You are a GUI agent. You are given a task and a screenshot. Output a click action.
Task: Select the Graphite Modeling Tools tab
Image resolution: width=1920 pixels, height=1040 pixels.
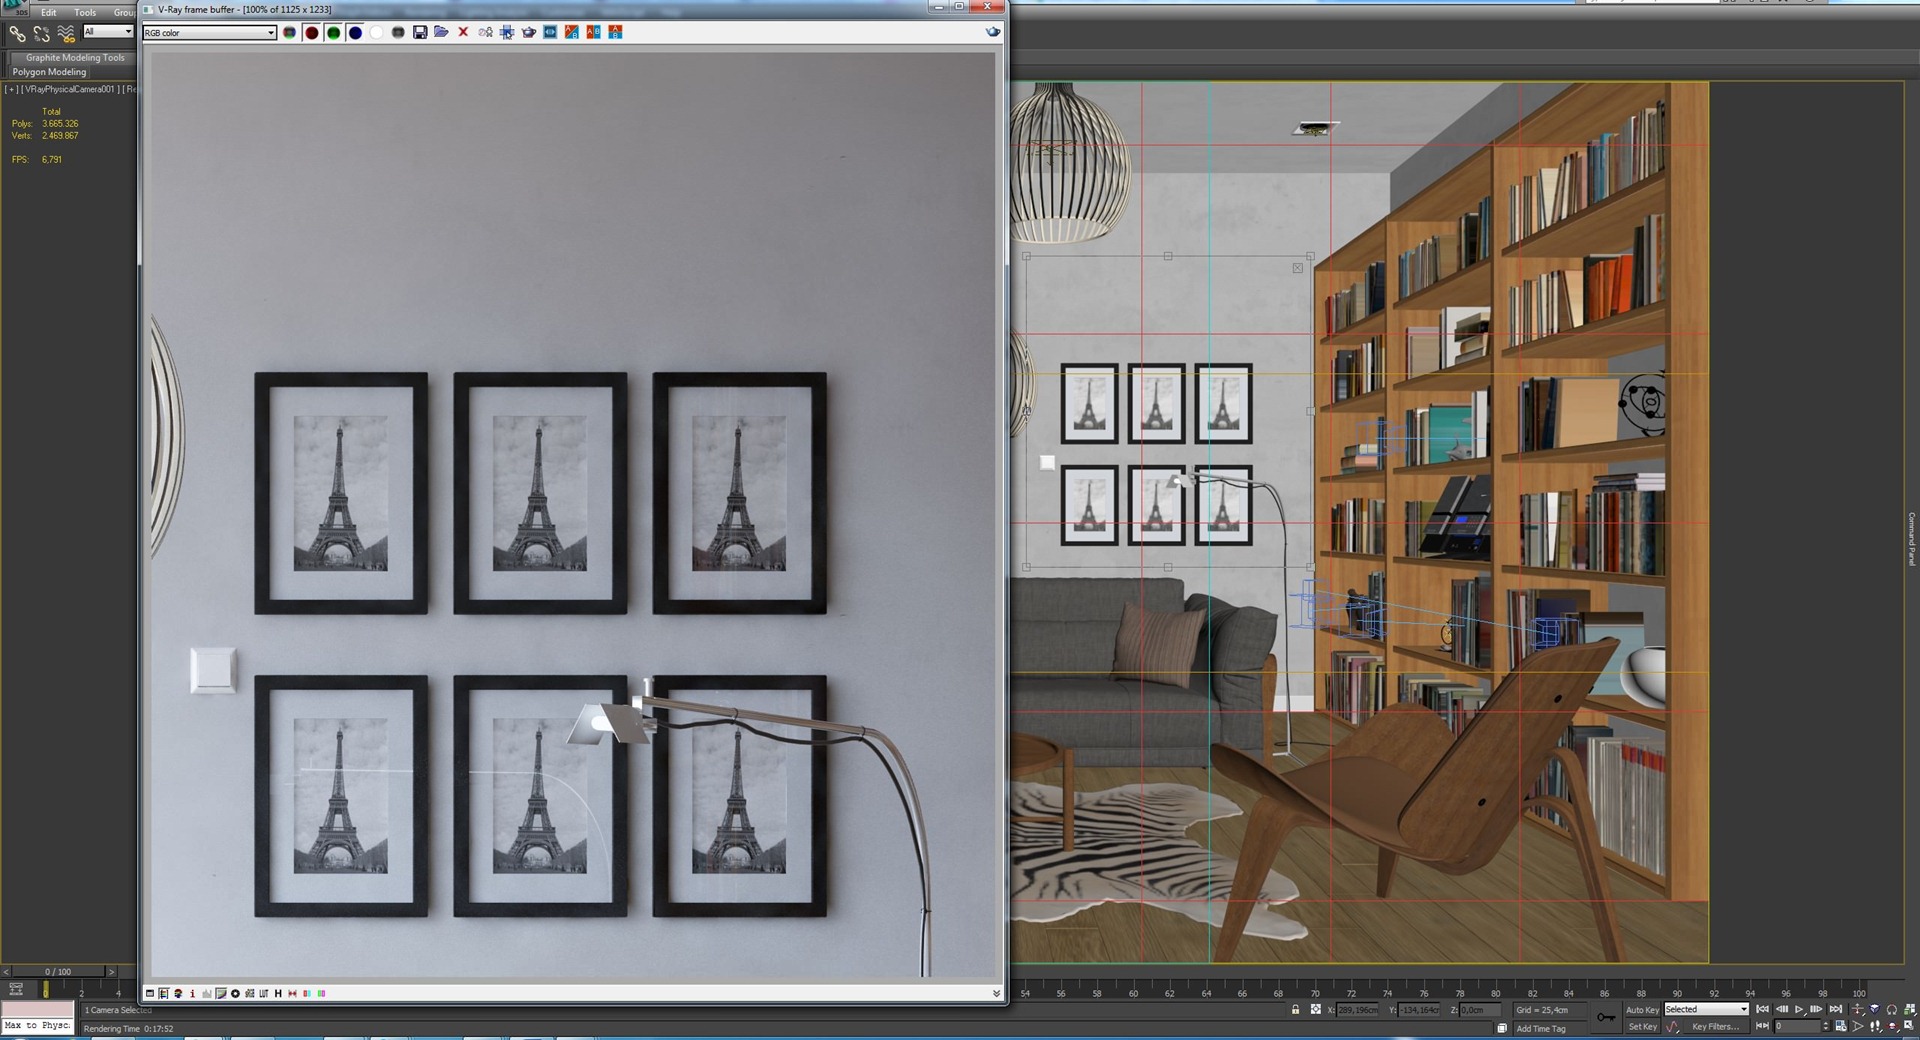pyautogui.click(x=75, y=57)
